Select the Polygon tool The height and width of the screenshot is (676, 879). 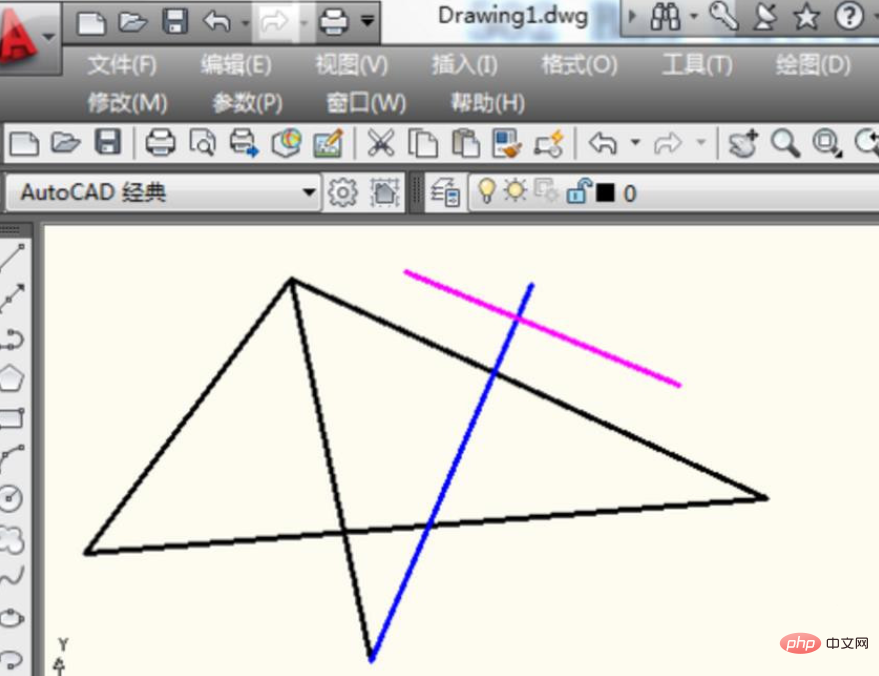(12, 378)
